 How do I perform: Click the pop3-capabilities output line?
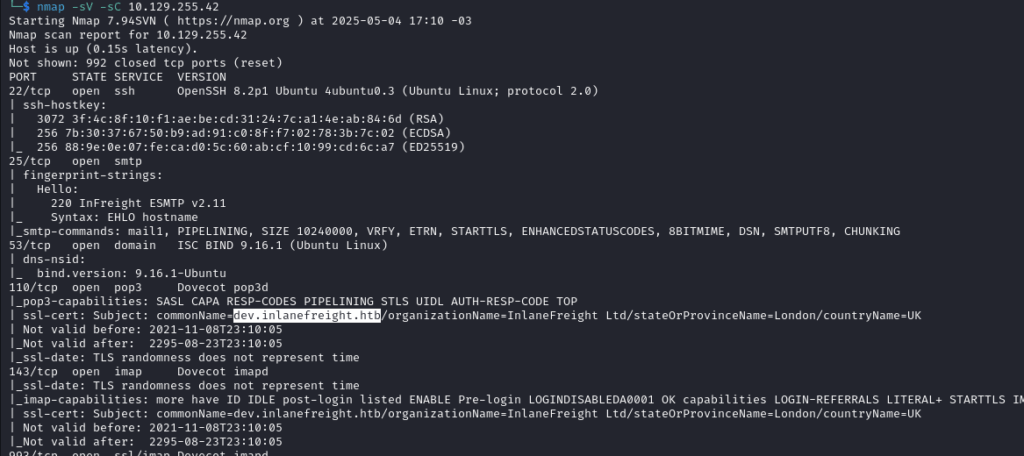click(293, 301)
